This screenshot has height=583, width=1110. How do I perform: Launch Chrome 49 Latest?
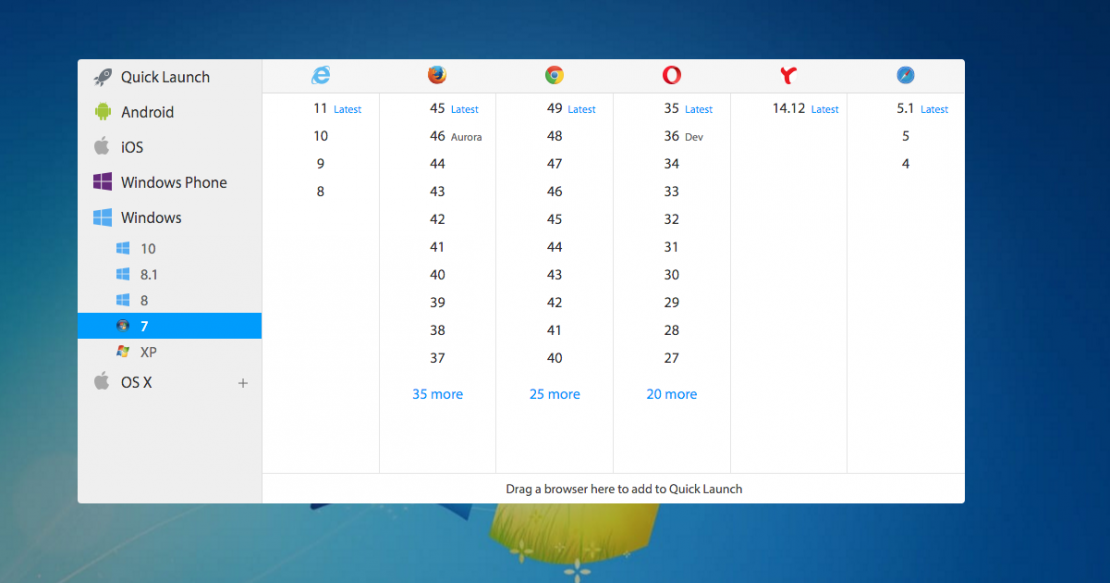tap(571, 108)
